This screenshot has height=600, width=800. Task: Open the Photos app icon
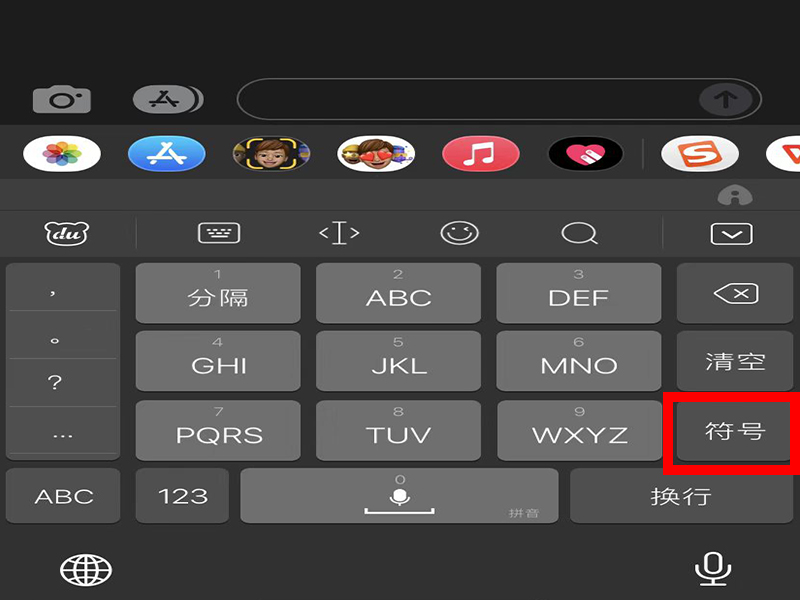click(x=62, y=154)
